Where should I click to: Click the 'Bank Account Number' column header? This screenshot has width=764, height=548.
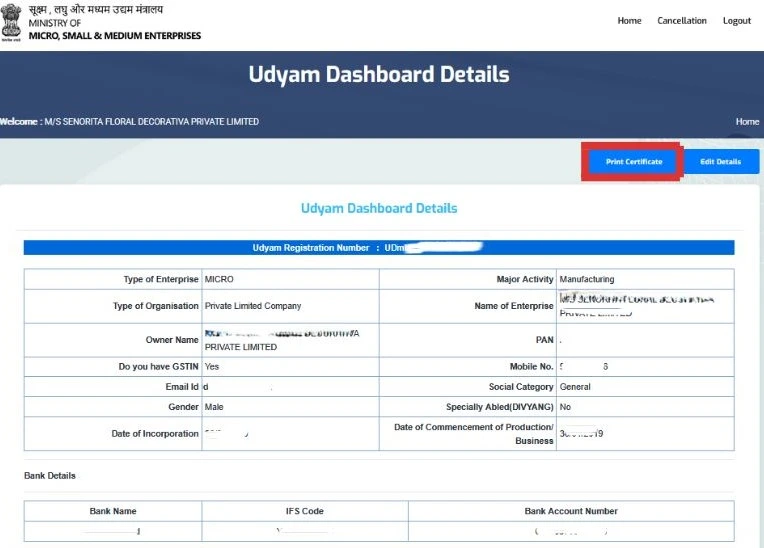coord(571,511)
